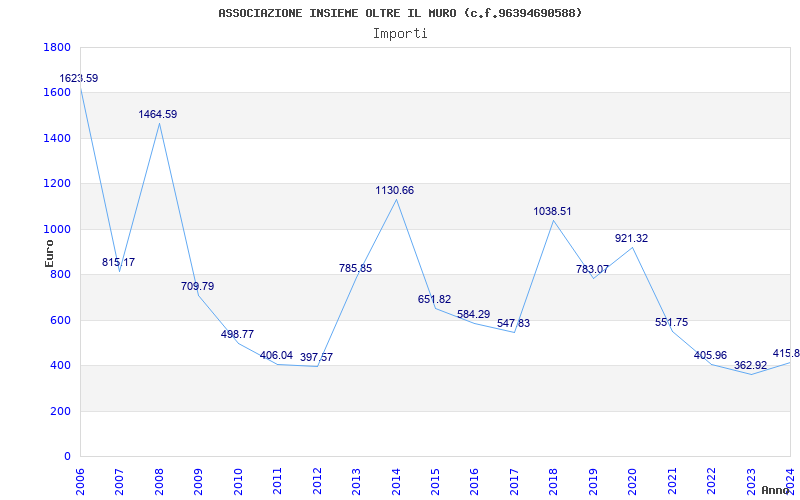800x500 pixels.
Task: Select the 783.07 data label
Action: click(x=592, y=269)
